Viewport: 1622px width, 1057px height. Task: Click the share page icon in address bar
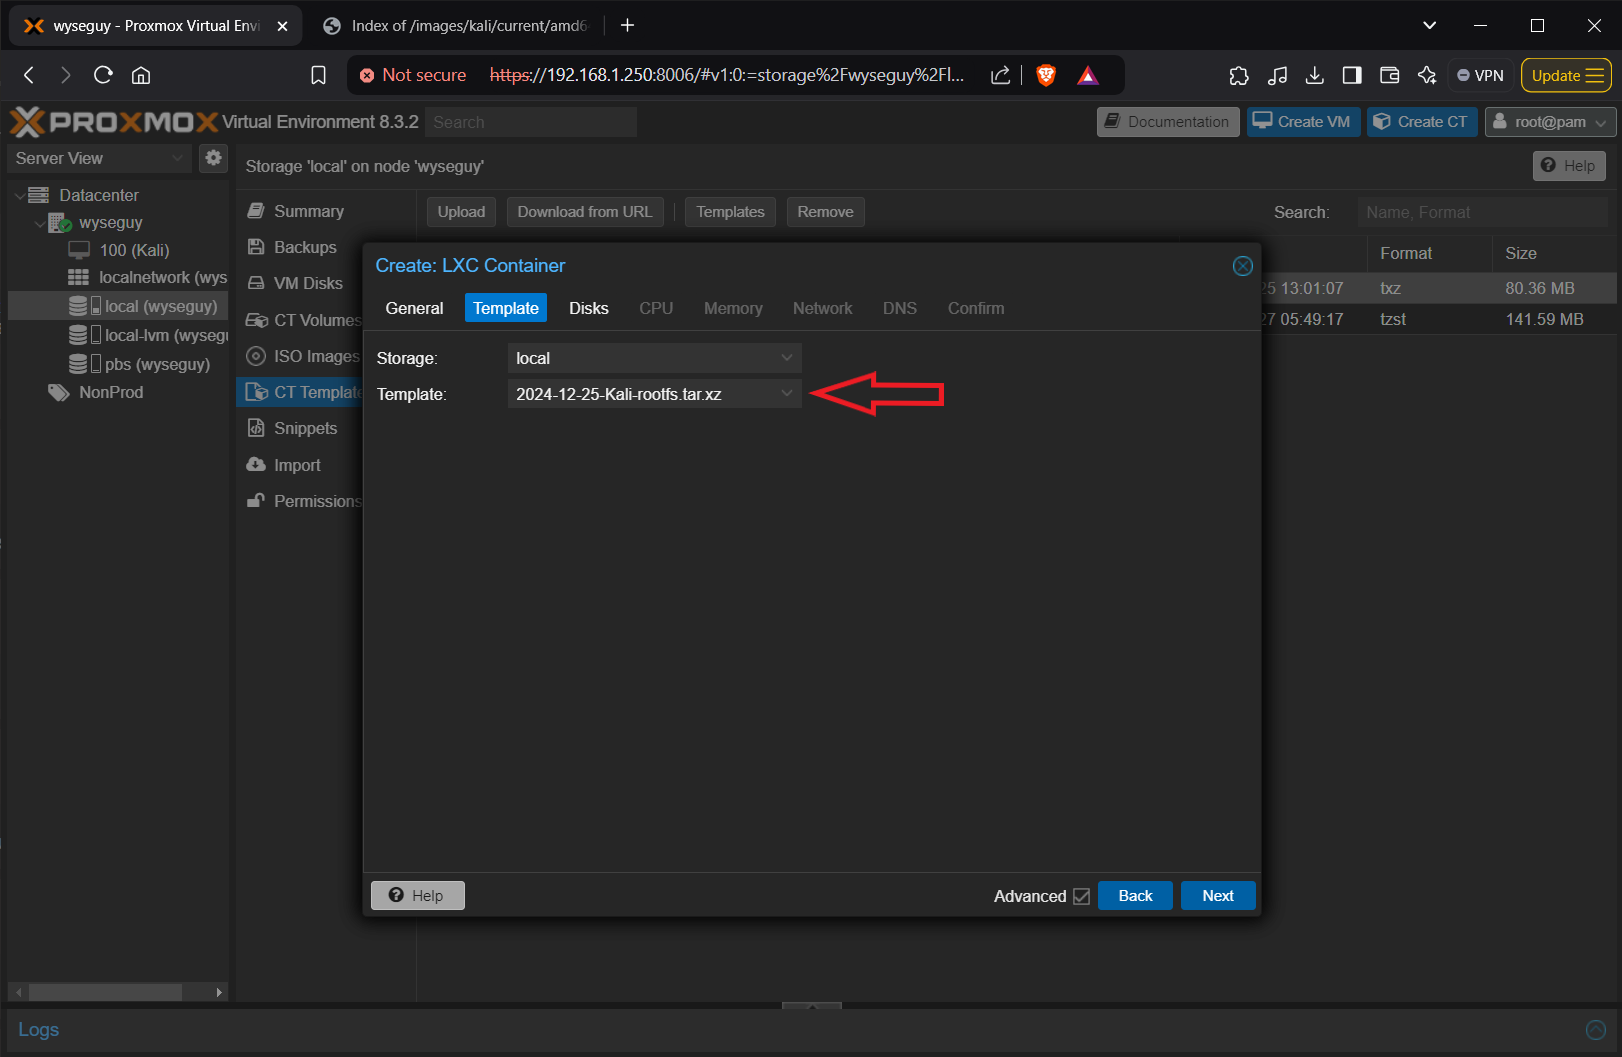pyautogui.click(x=1000, y=75)
